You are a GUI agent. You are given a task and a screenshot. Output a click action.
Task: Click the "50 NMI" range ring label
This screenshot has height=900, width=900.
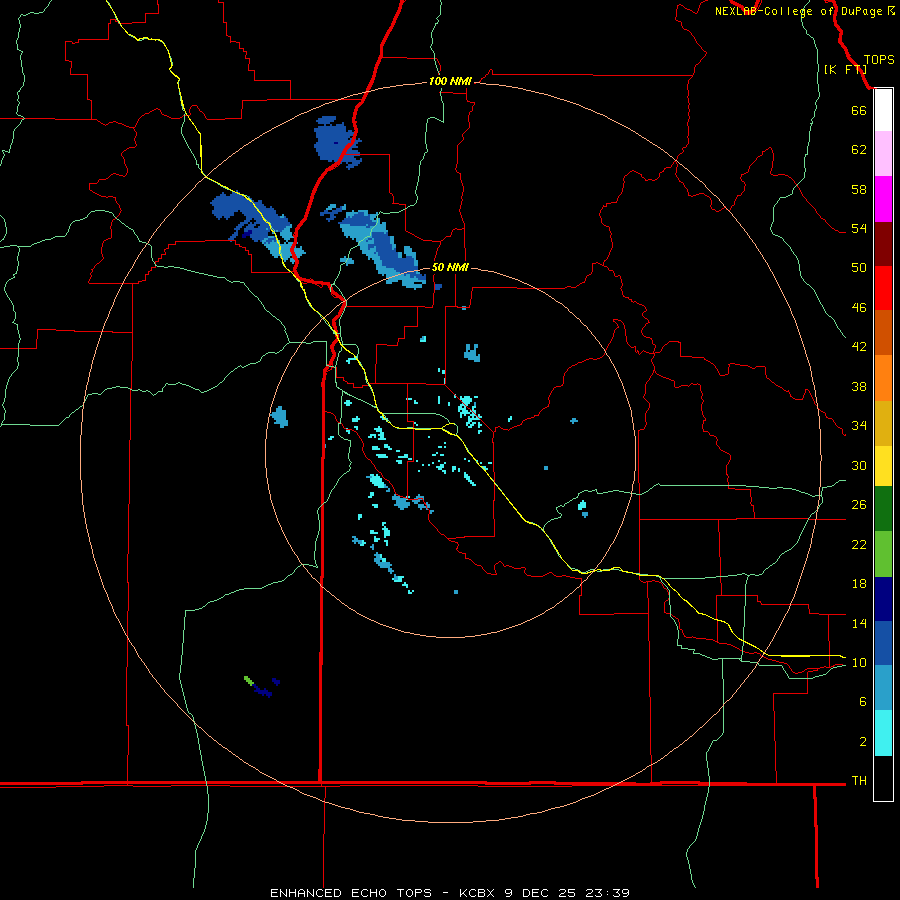tap(450, 267)
